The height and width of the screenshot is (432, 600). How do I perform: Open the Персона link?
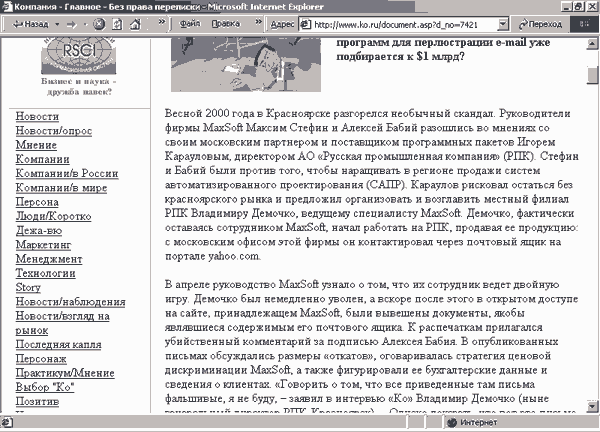point(37,202)
